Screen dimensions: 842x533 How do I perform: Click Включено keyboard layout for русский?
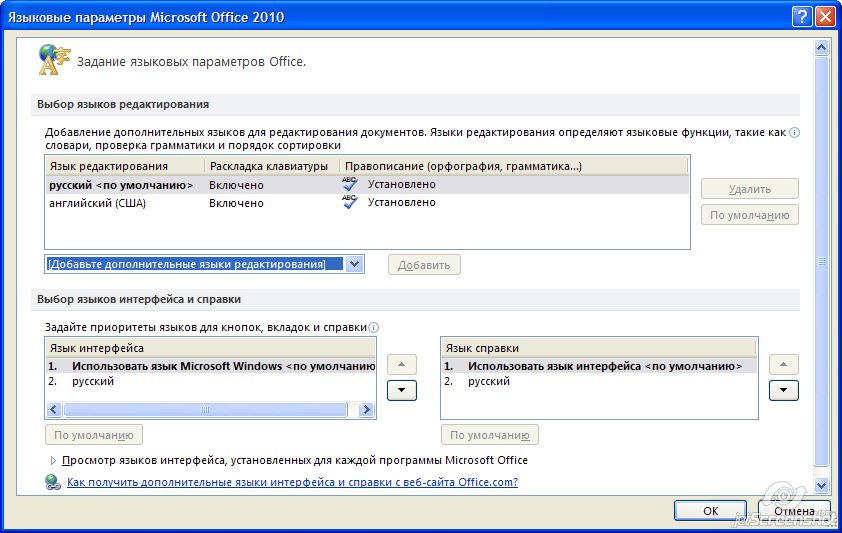tap(236, 185)
